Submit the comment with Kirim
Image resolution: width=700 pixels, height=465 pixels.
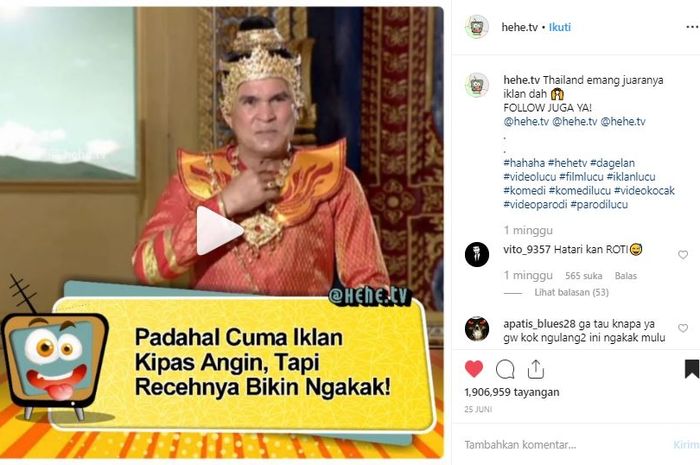[686, 445]
